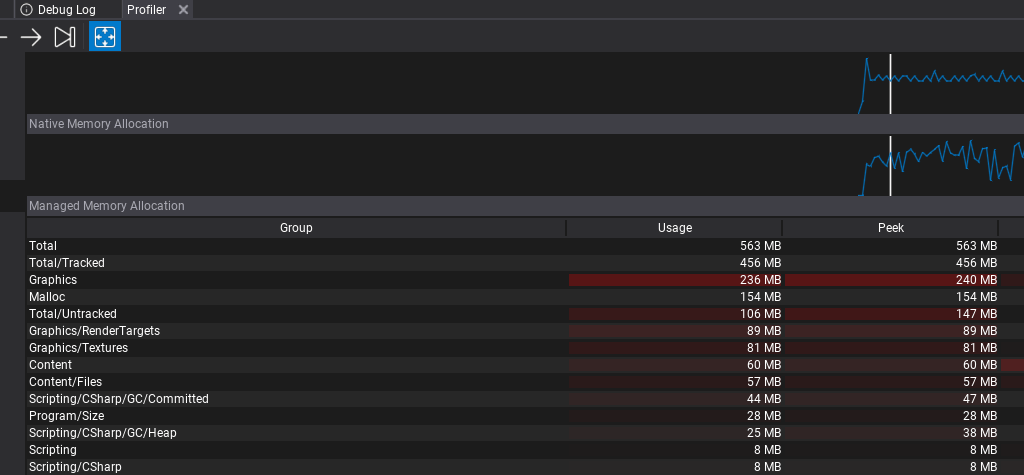Click the 154 MB Malloc usage cell
This screenshot has width=1024, height=475.
(675, 297)
